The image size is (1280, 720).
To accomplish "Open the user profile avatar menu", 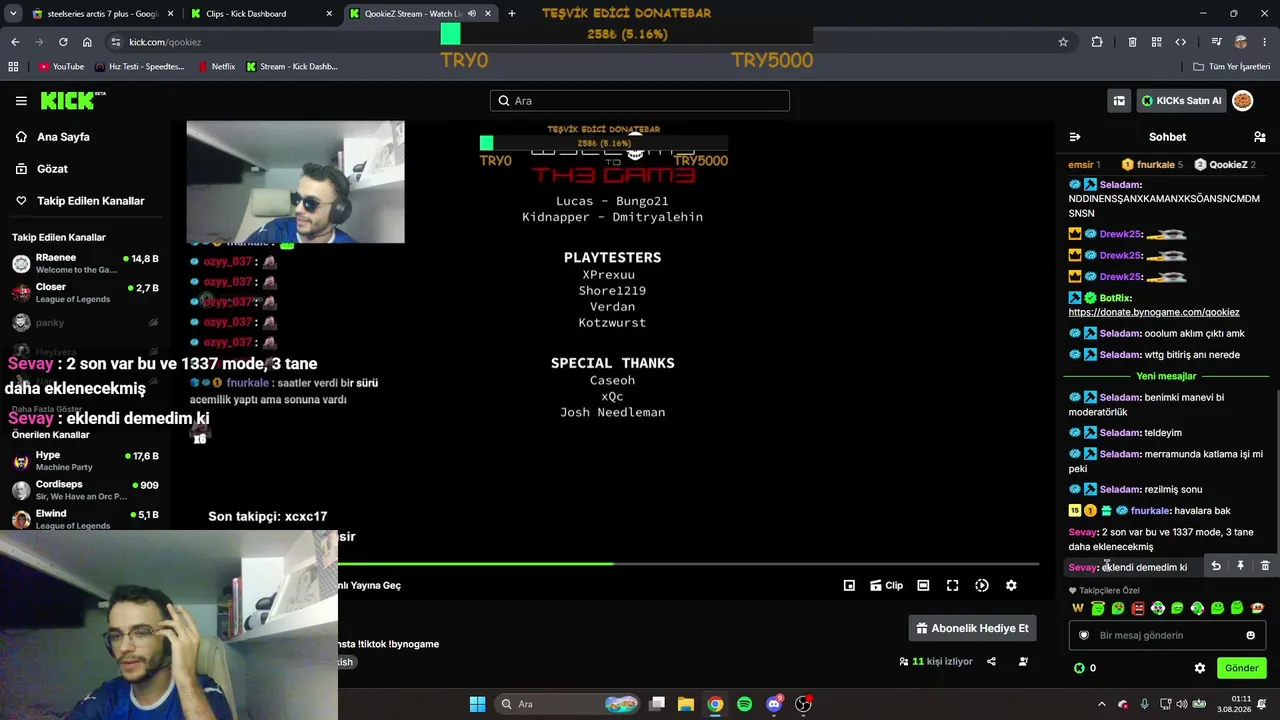I will pyautogui.click(x=1243, y=101).
